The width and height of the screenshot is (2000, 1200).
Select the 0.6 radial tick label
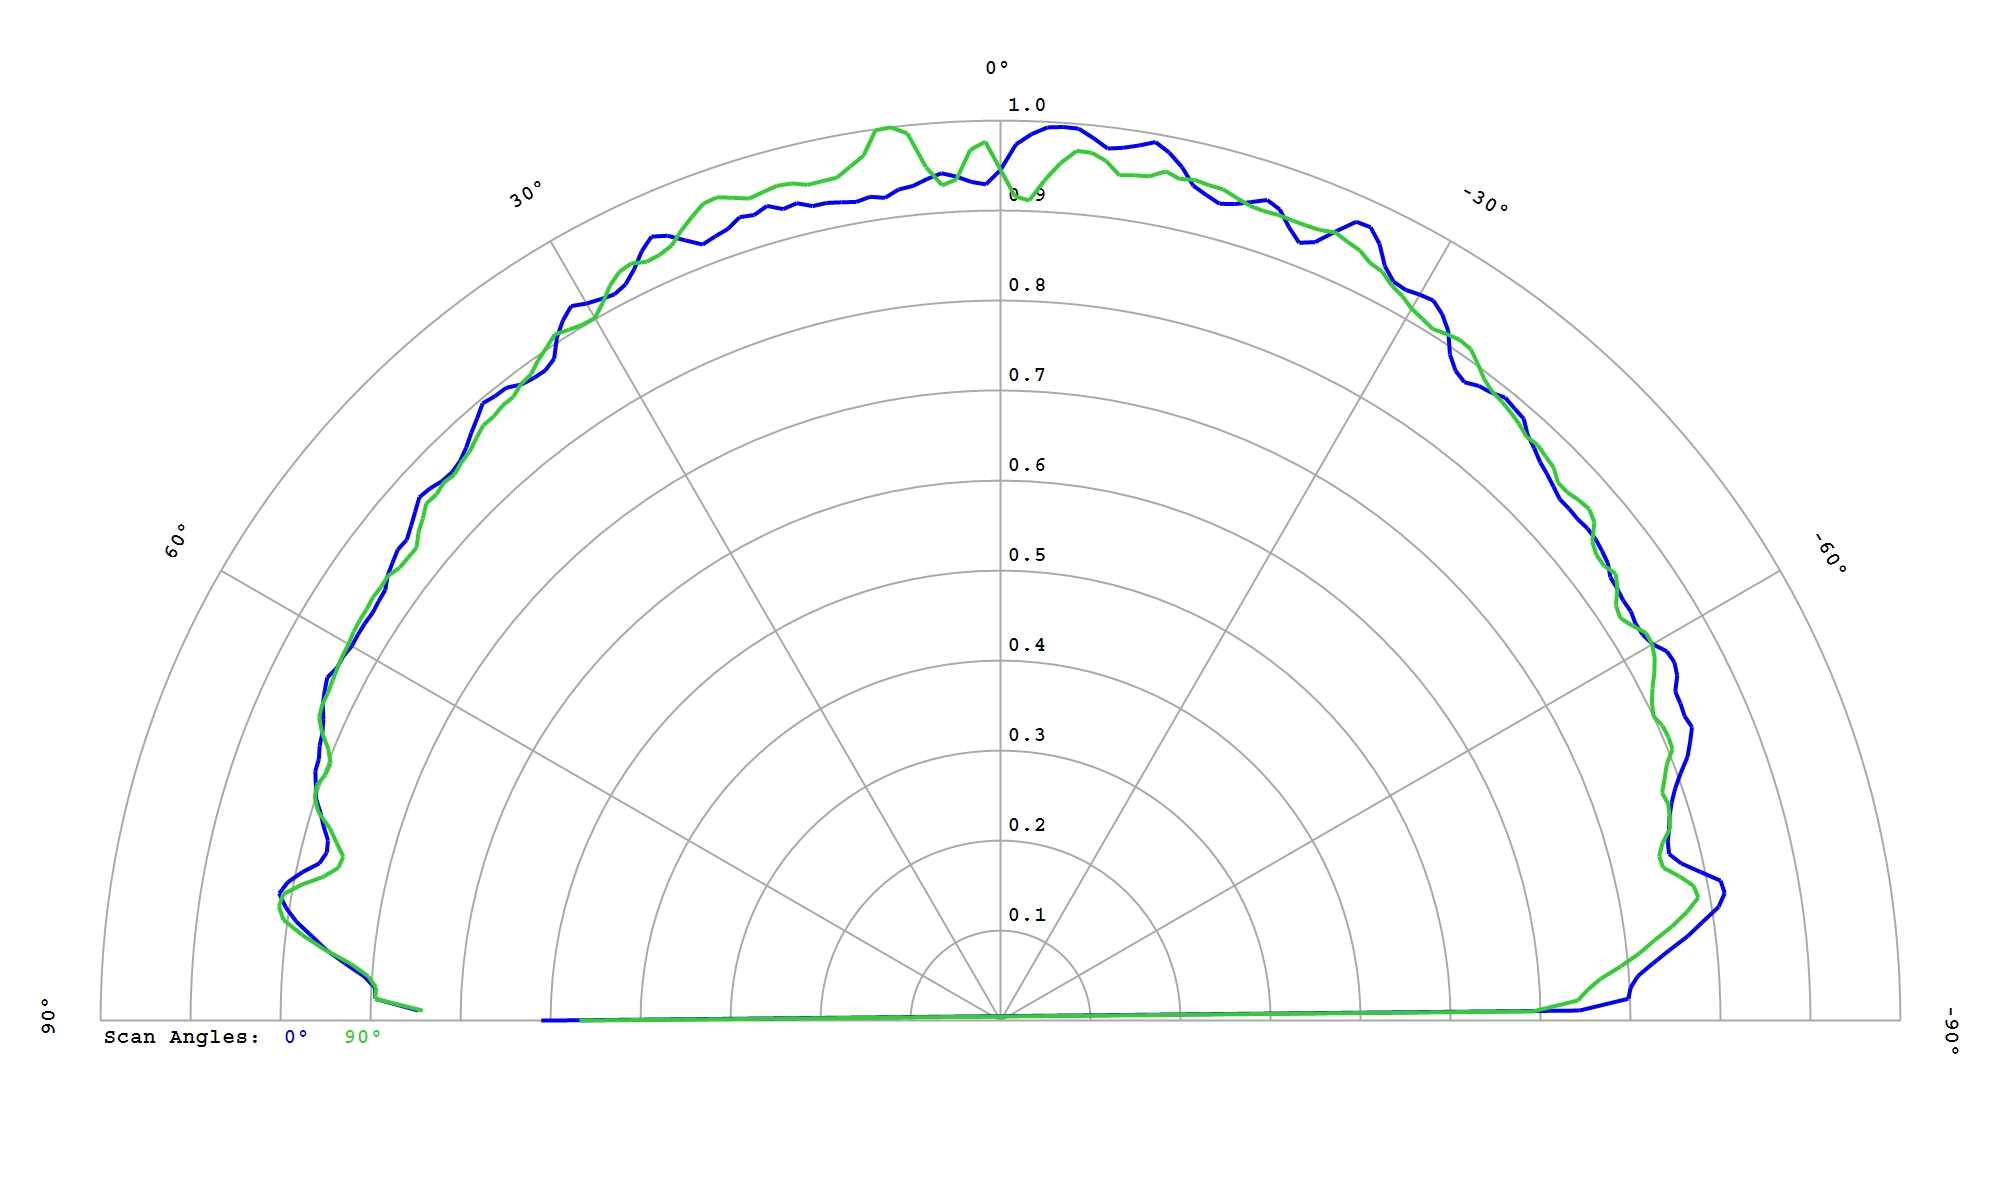(x=1026, y=465)
